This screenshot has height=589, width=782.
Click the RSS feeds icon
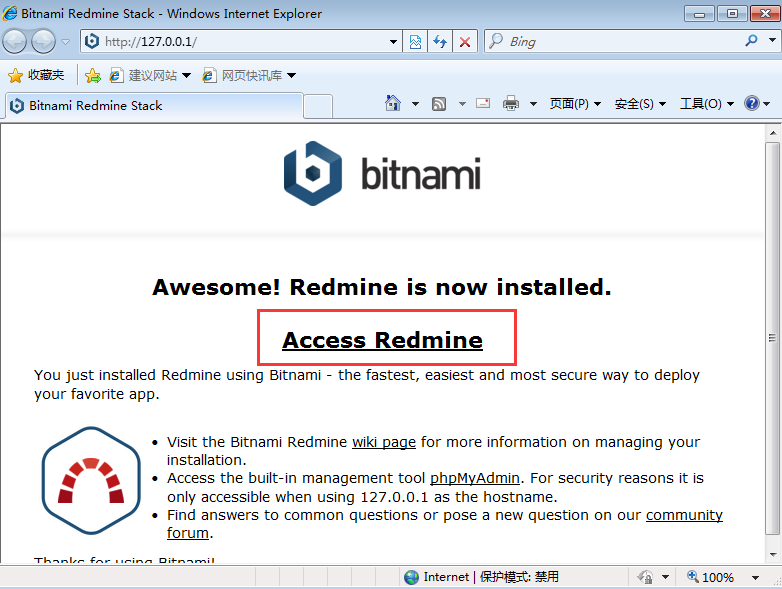click(439, 104)
